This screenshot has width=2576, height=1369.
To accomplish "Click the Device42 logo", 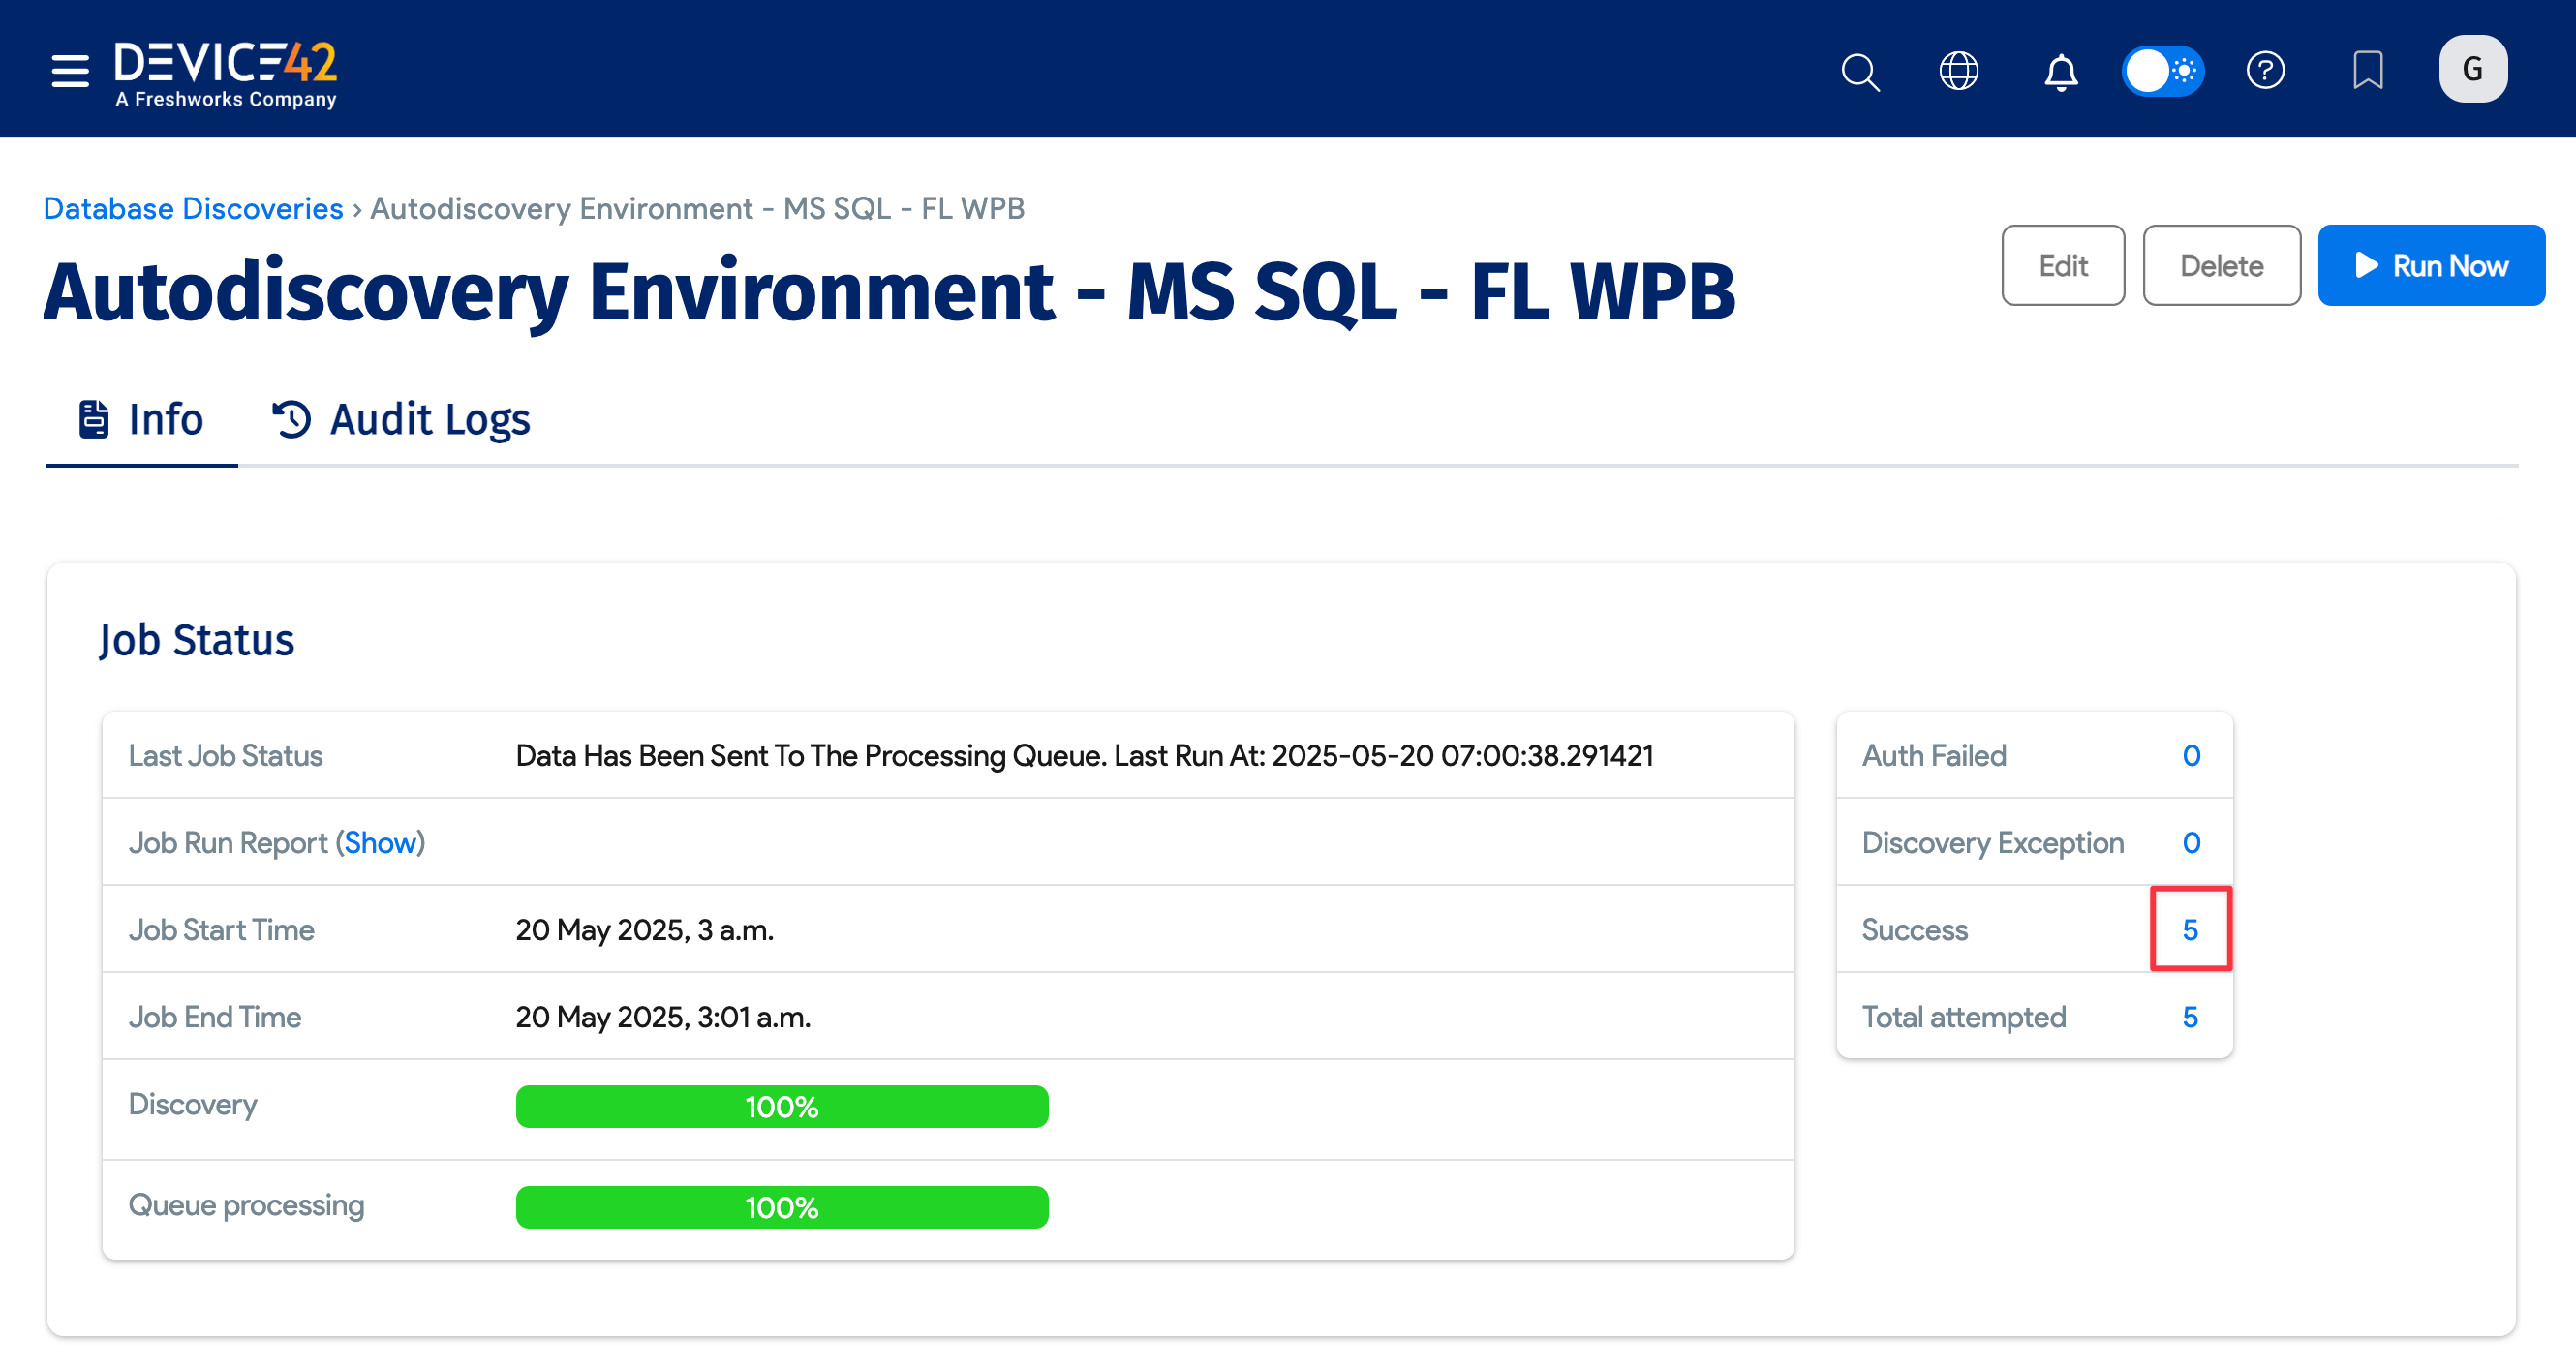I will [x=226, y=73].
